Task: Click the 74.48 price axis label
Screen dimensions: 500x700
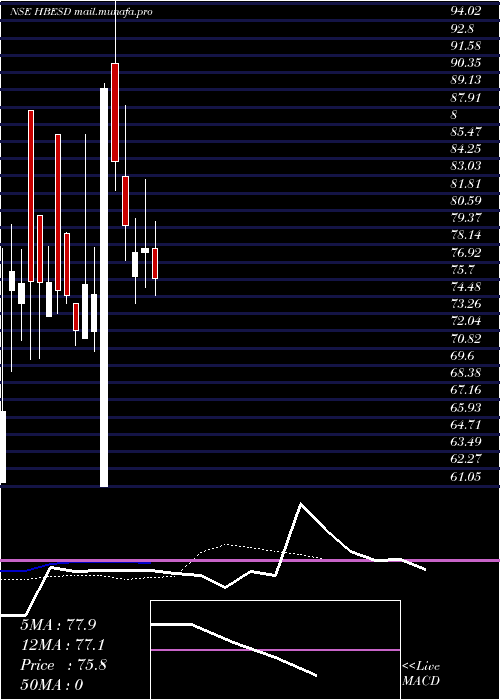Action: point(466,287)
